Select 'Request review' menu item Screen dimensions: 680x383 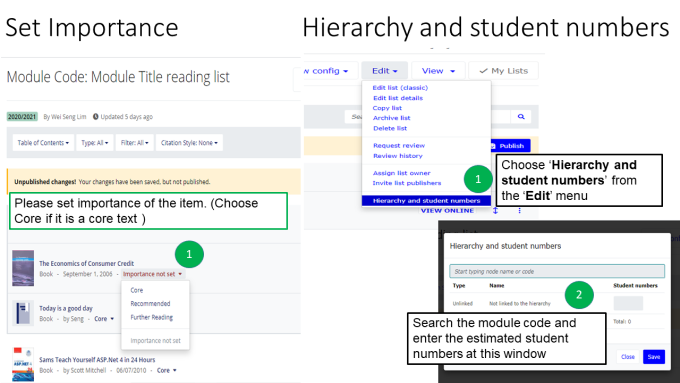(x=399, y=146)
